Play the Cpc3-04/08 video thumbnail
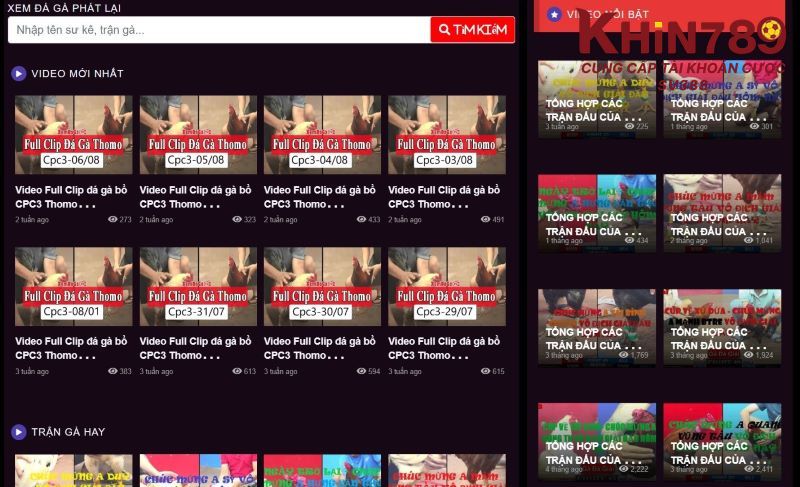800x487 pixels. click(x=322, y=135)
